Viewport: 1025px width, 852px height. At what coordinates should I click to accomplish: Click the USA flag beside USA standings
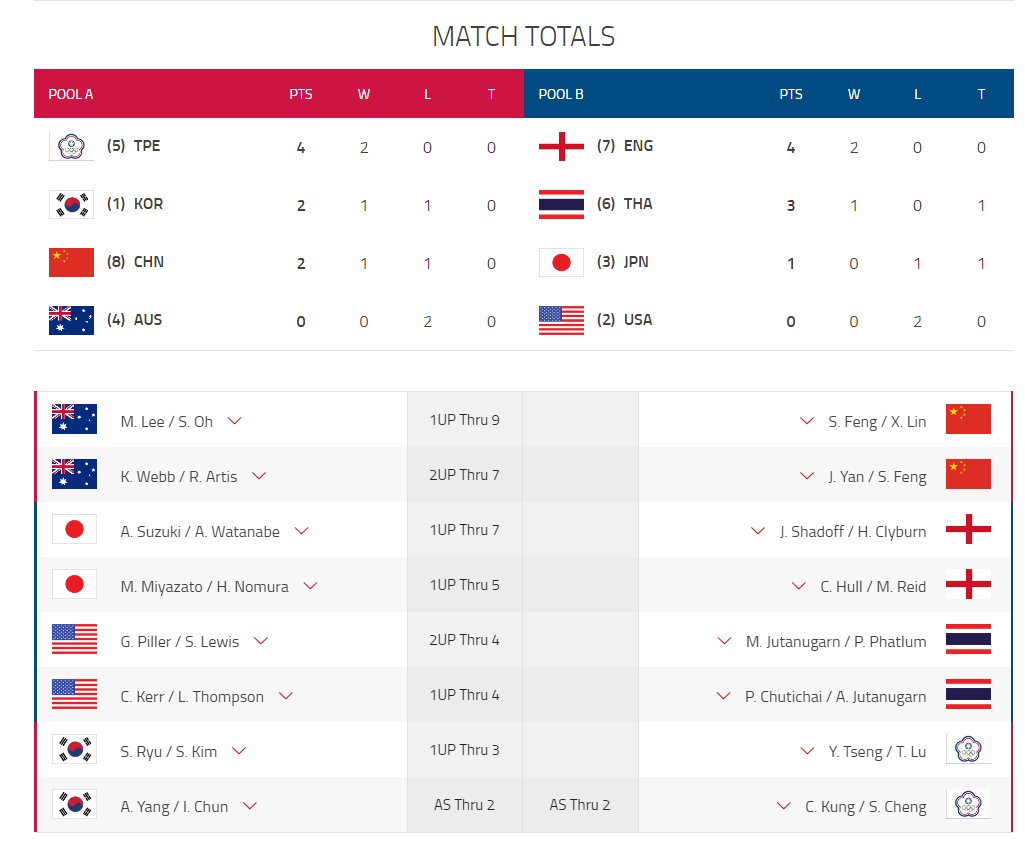[561, 320]
